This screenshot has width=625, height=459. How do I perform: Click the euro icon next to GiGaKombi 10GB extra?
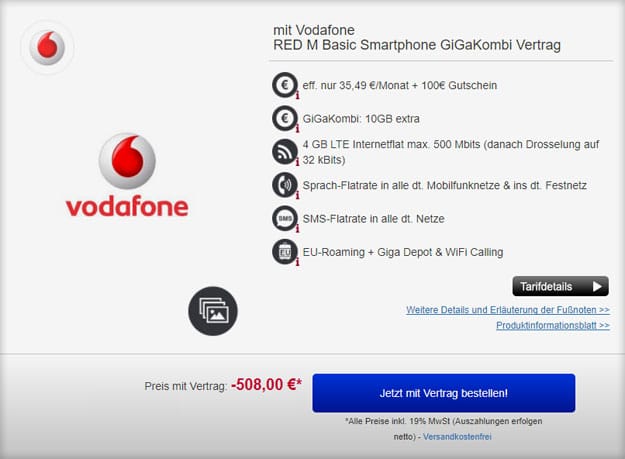[x=285, y=118]
